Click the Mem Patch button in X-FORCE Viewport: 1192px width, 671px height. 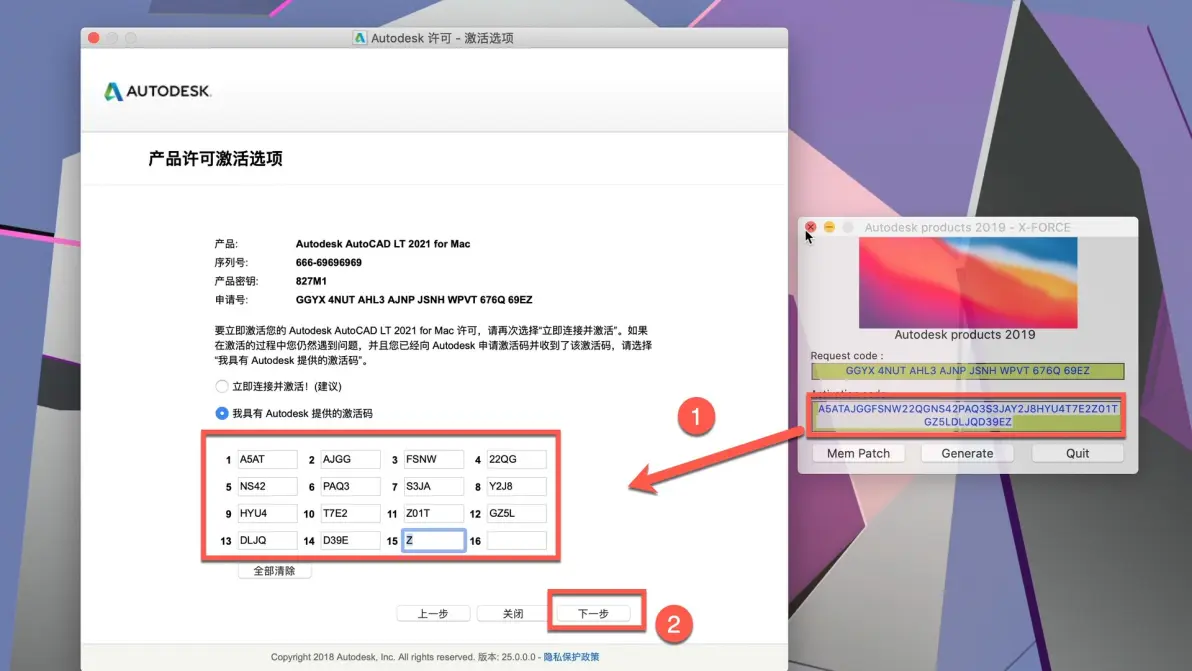coord(858,454)
